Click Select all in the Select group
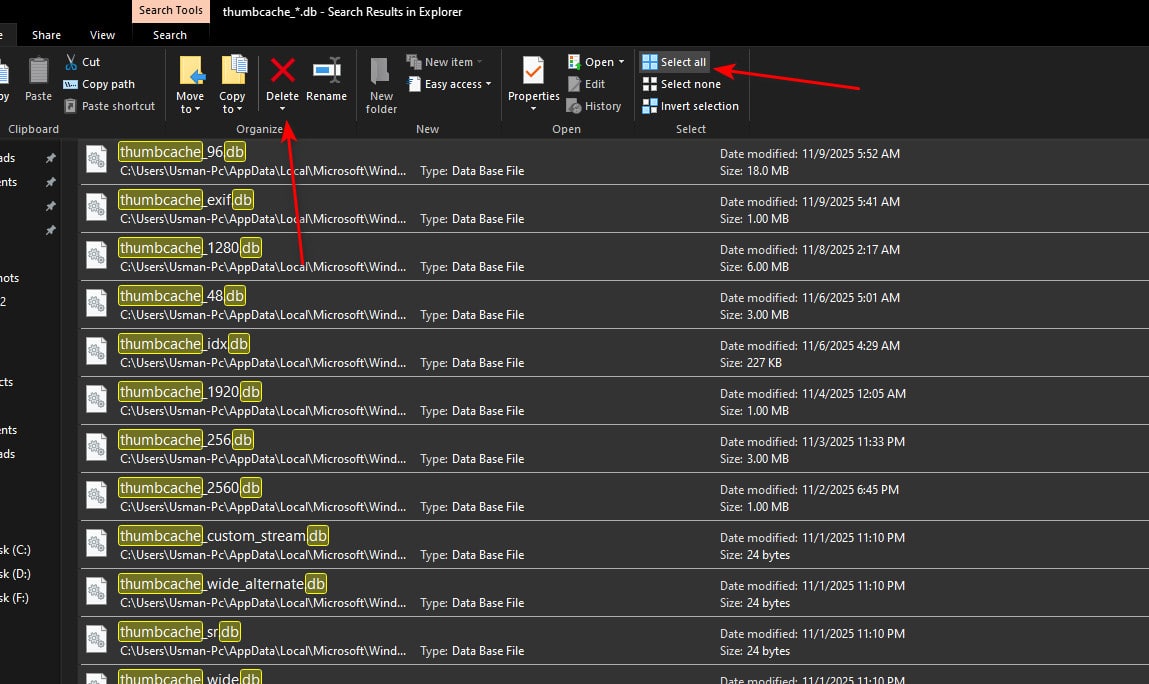 674,62
